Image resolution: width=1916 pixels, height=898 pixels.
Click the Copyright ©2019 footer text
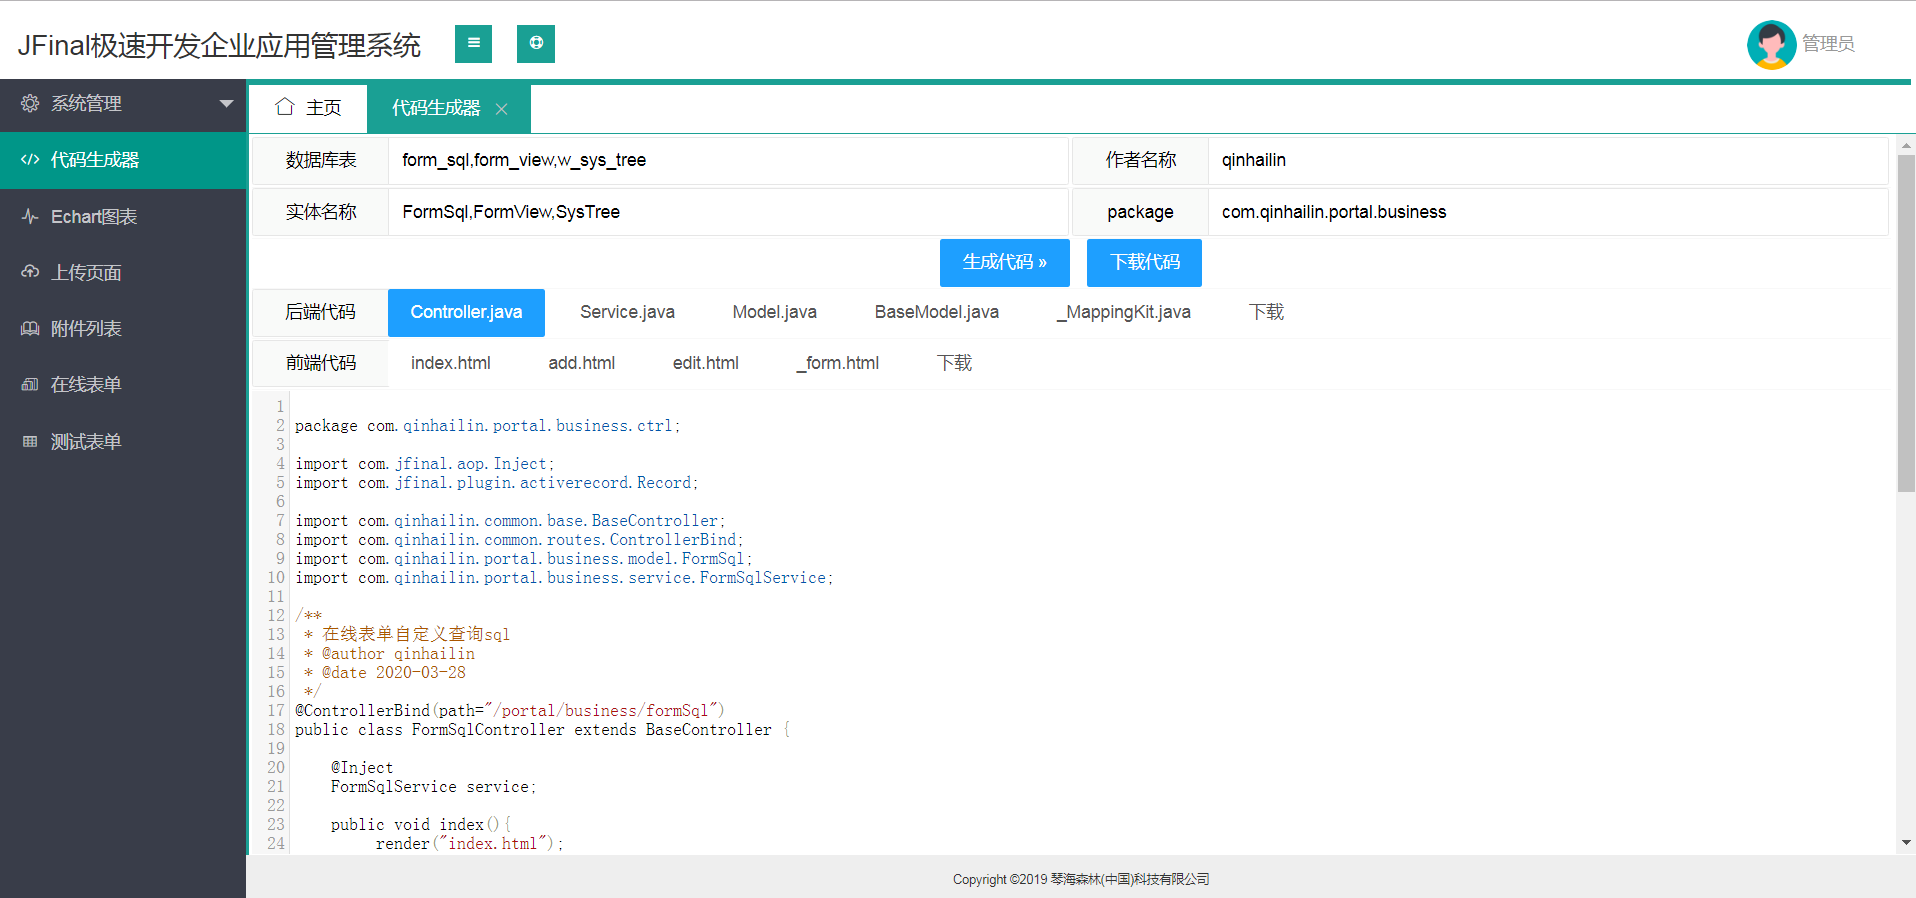[x=1081, y=880]
